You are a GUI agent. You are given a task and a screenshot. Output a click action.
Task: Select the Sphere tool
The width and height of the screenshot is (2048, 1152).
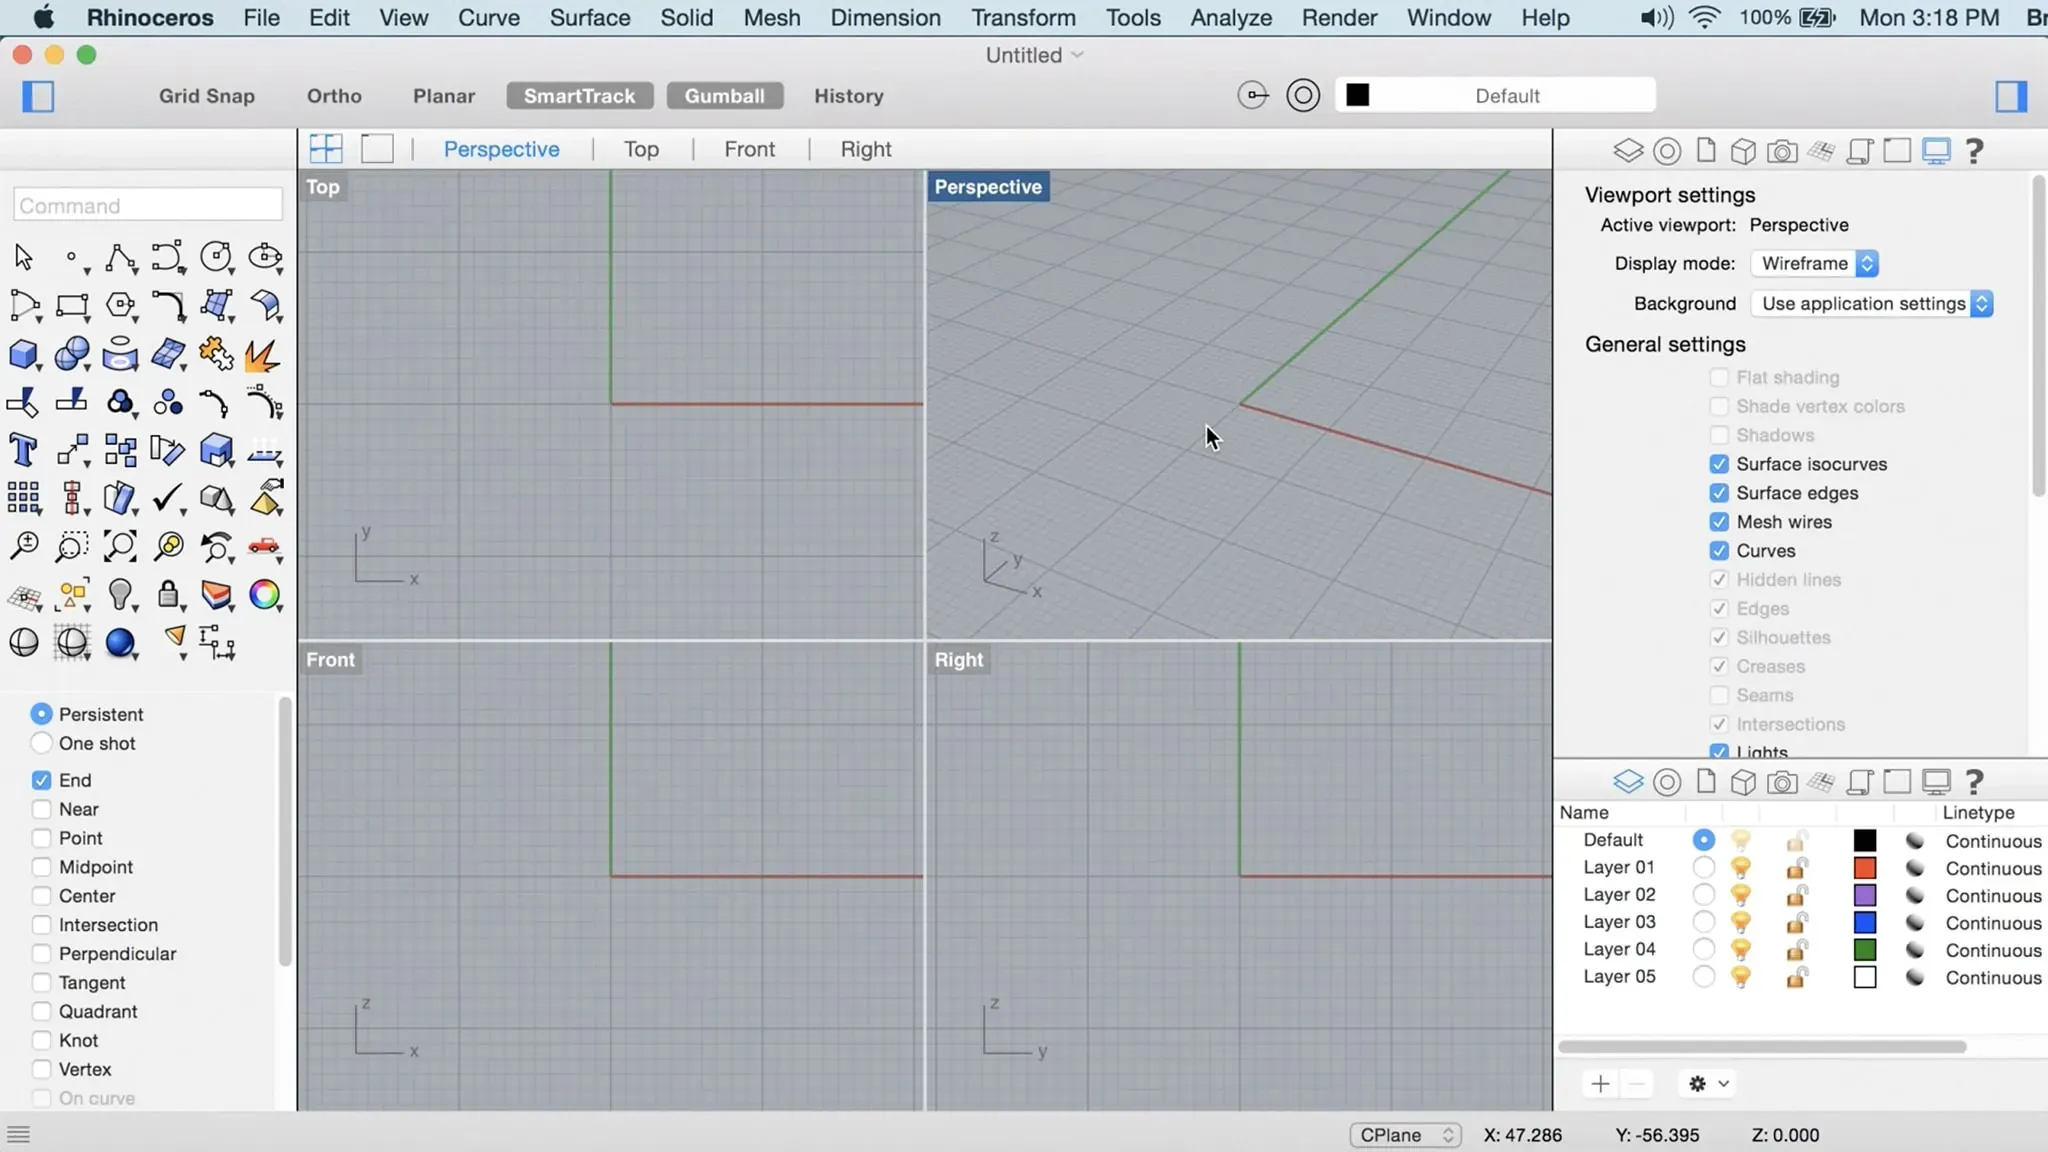pos(72,354)
